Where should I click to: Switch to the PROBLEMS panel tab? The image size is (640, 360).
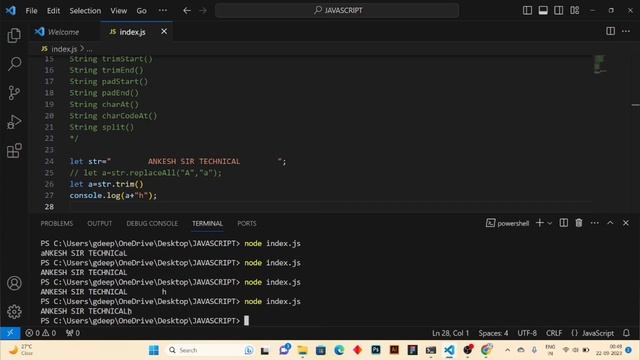point(57,223)
